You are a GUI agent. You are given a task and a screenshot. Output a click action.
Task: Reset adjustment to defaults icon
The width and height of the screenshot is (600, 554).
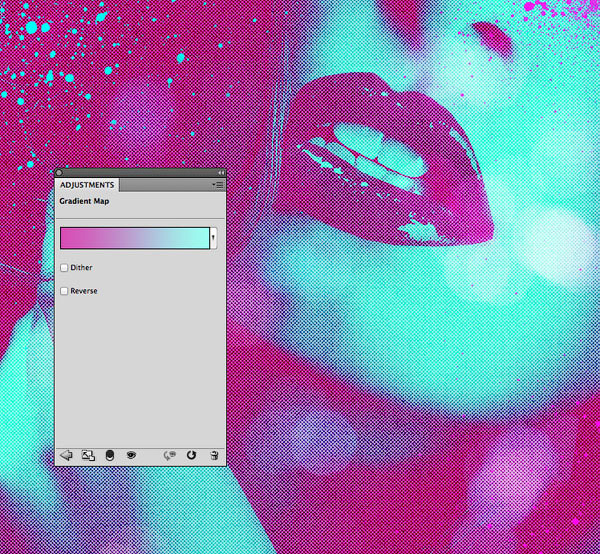pos(191,455)
